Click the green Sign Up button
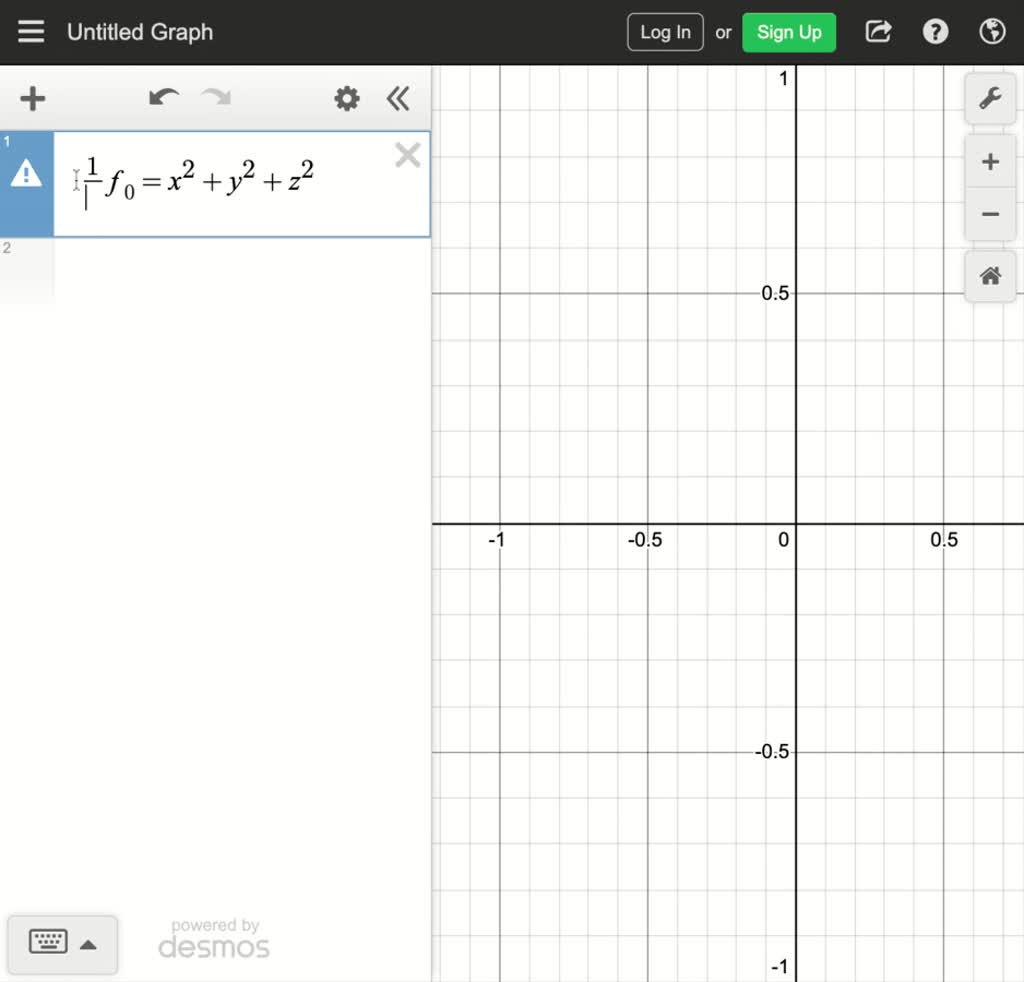This screenshot has height=982, width=1024. (x=789, y=31)
